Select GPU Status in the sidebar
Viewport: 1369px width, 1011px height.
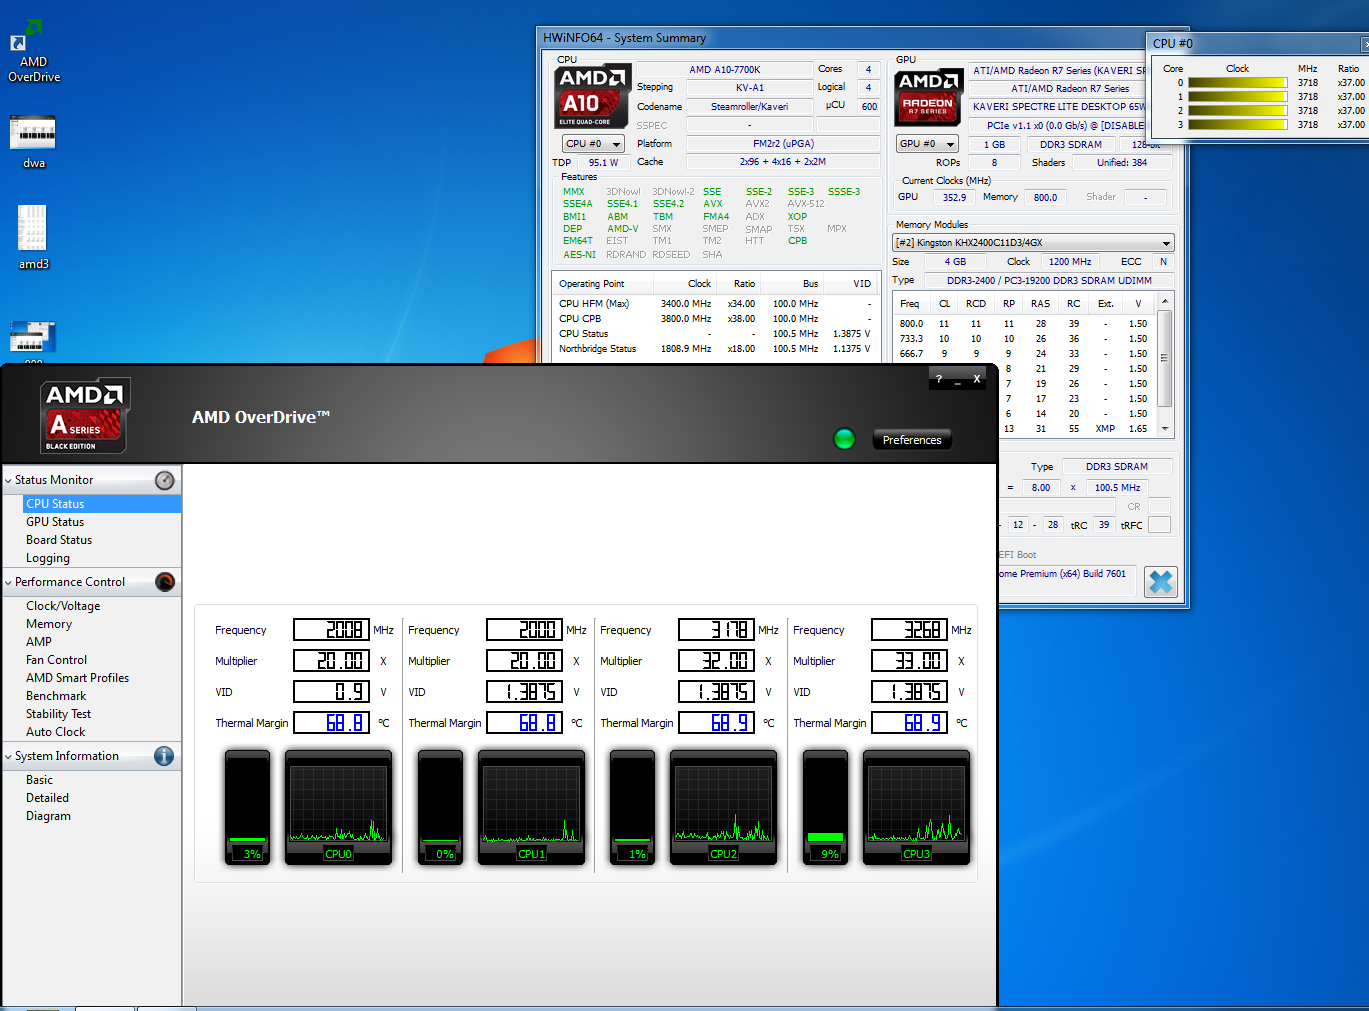pos(55,522)
